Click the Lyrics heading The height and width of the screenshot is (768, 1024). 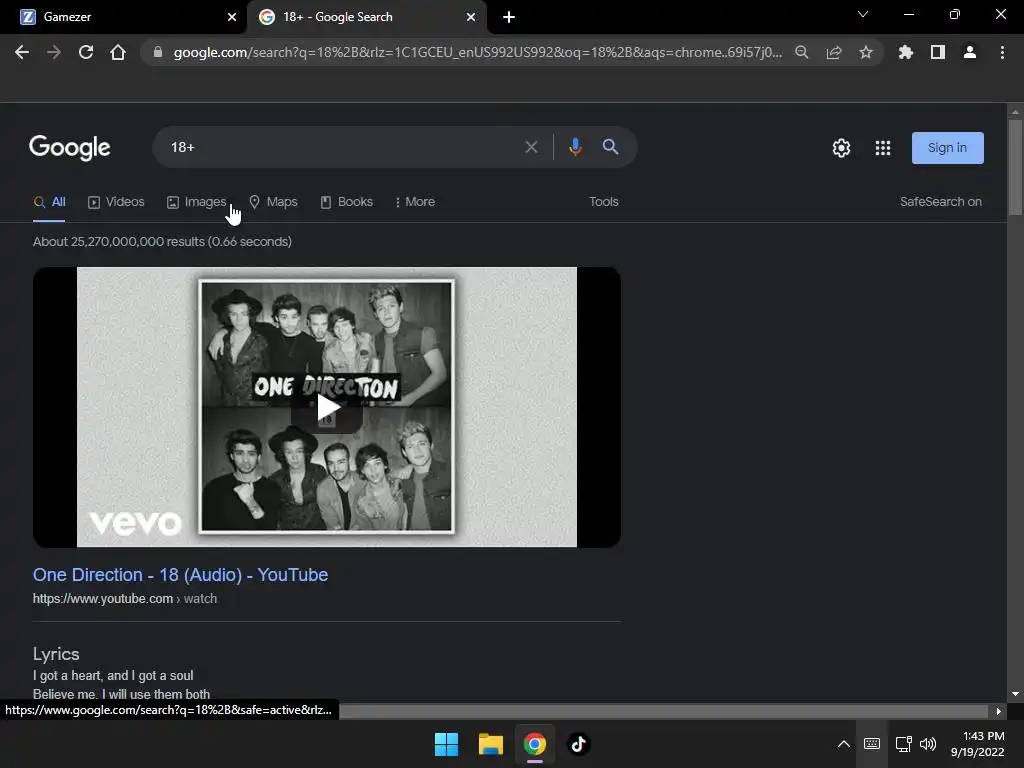point(56,654)
